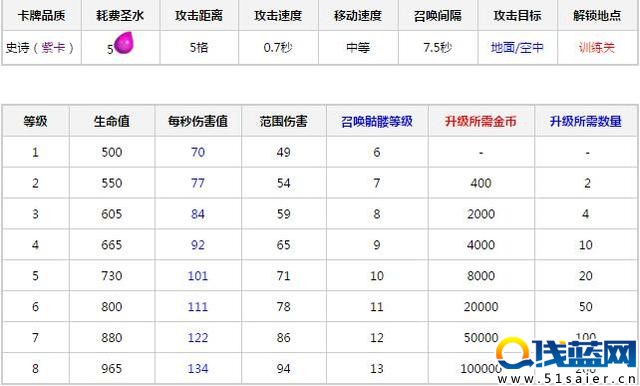Click the 召唤骷髅等级 column header
Screen dimensions: 640x386
[377, 121]
